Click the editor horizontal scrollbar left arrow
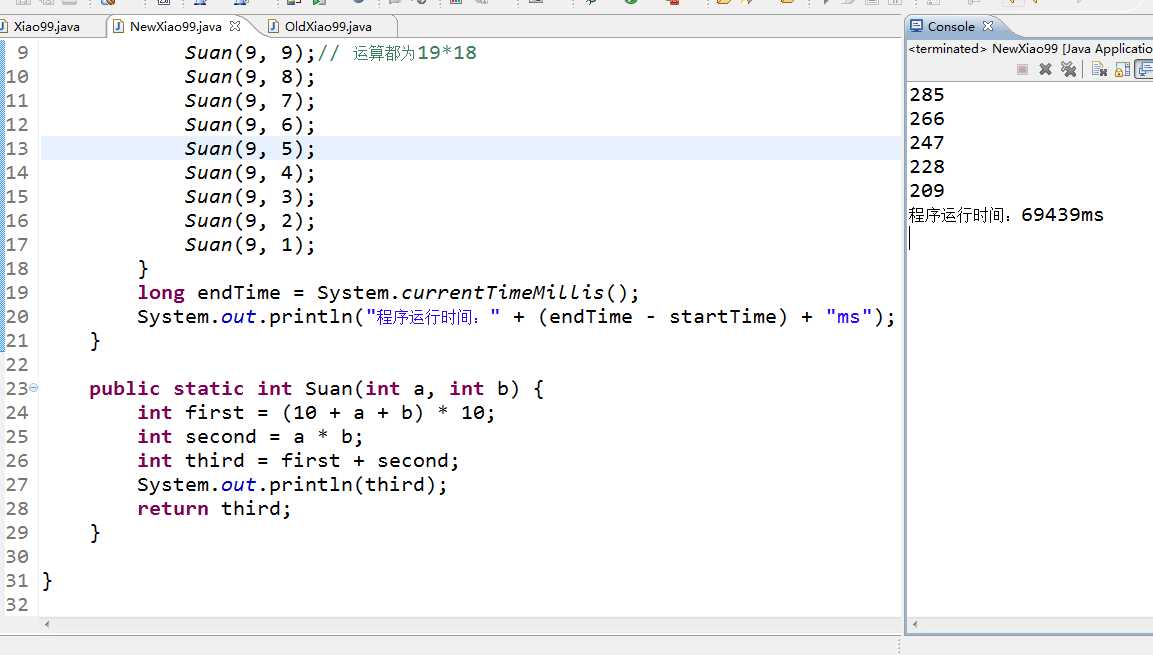The width and height of the screenshot is (1153, 655). coord(47,624)
